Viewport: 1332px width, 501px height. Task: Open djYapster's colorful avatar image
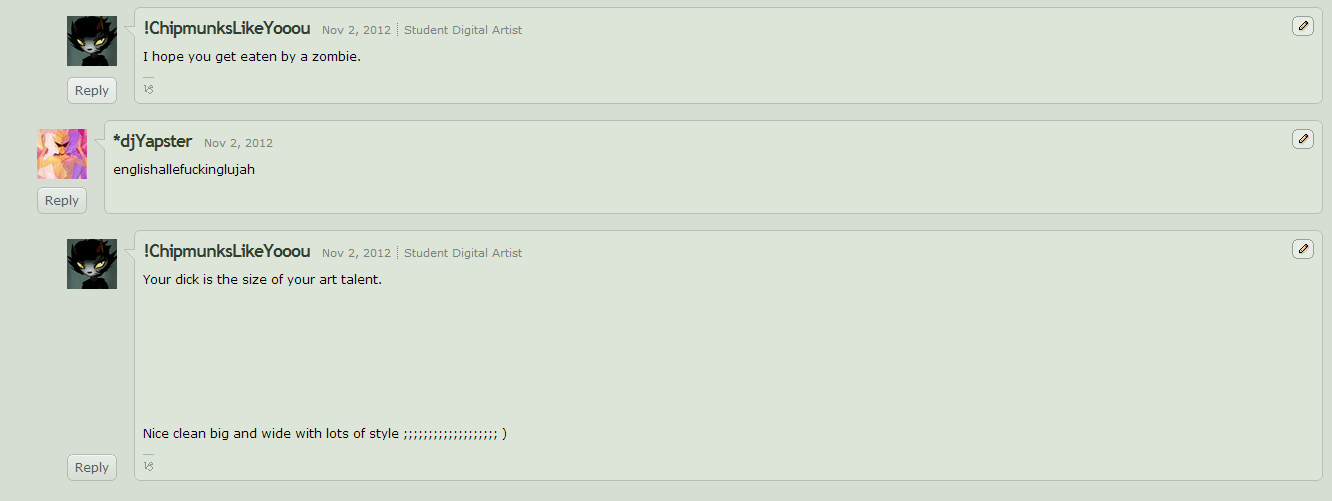[x=62, y=154]
